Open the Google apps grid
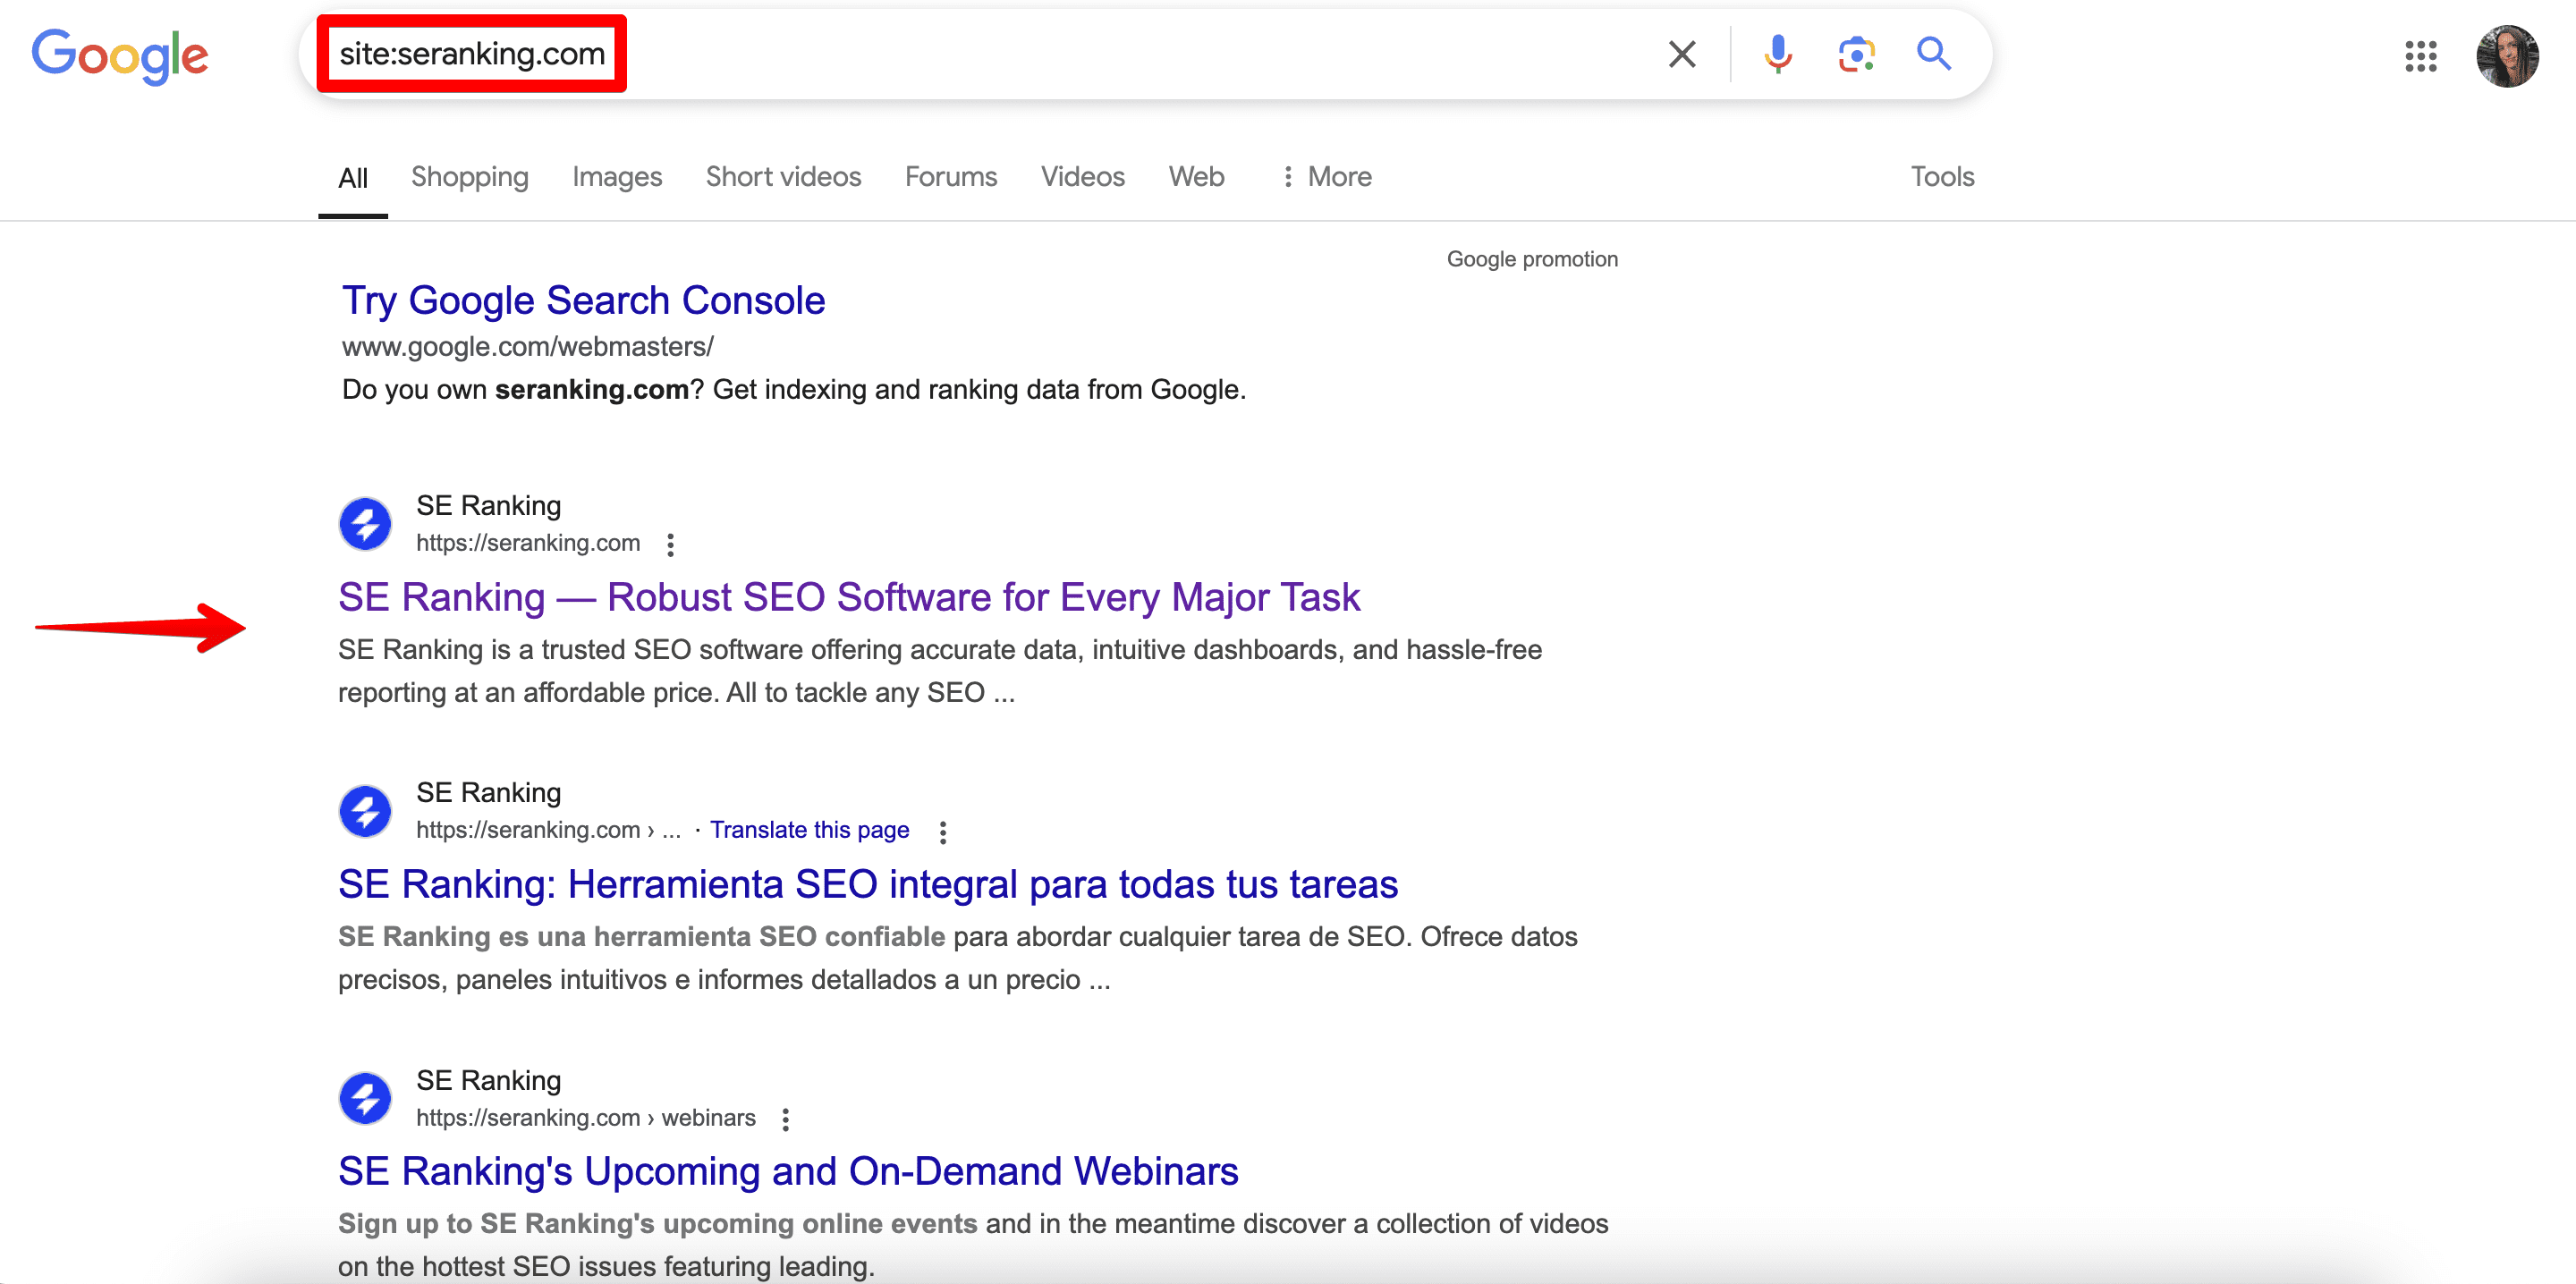This screenshot has height=1284, width=2576. [2420, 56]
